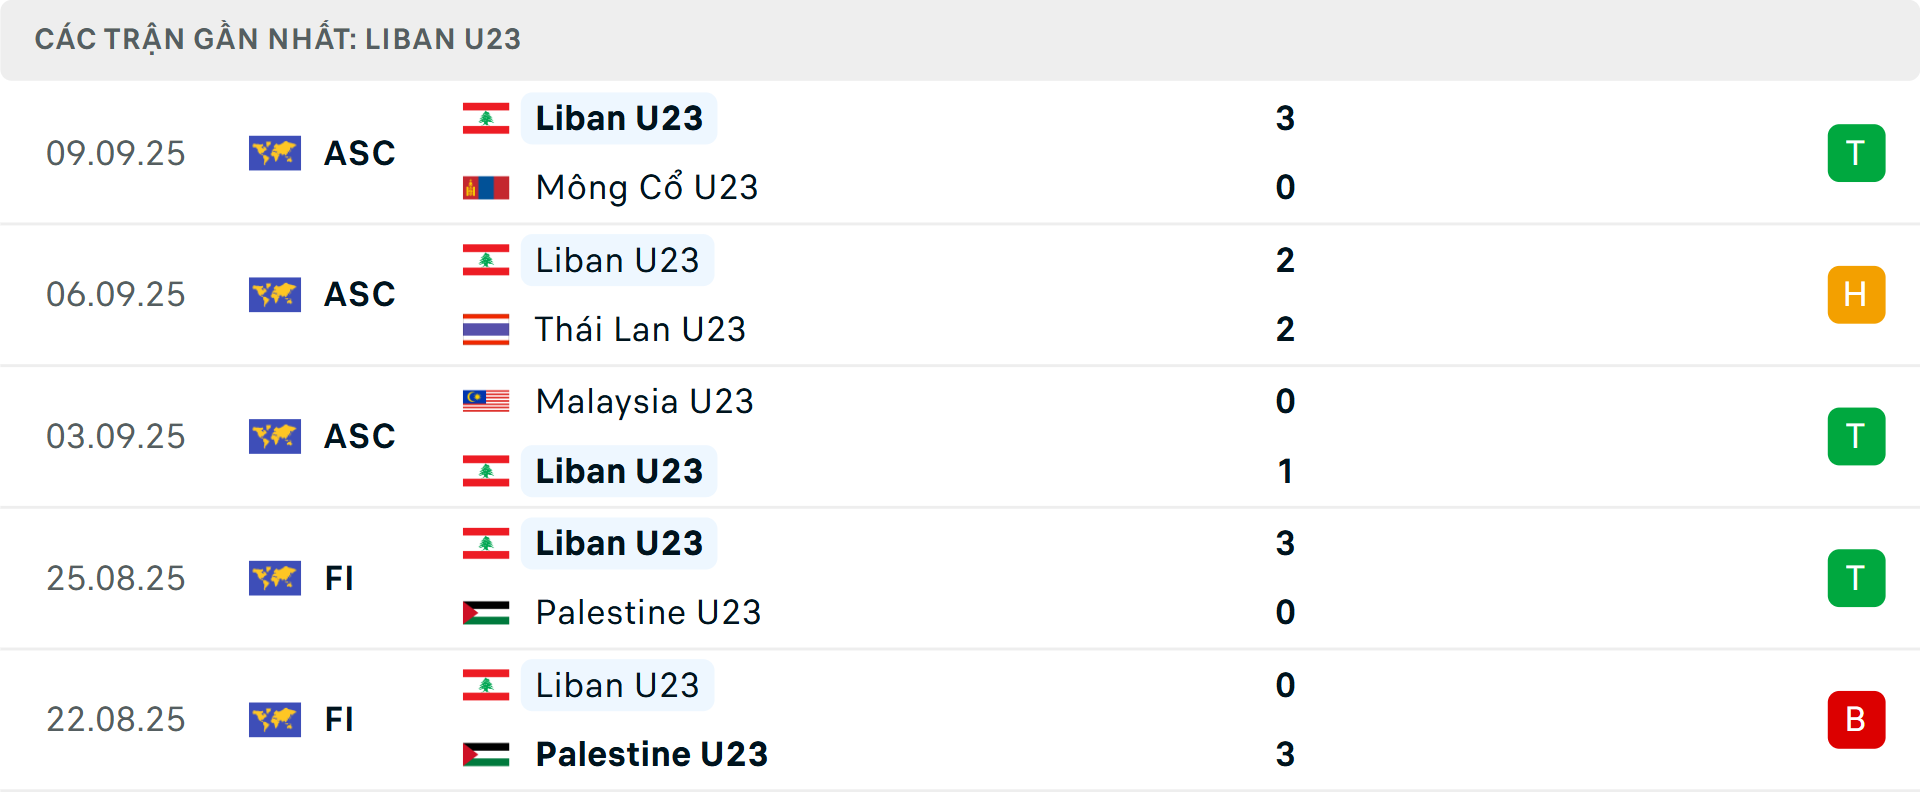Click the green T result badge for the Mongolia match
Screen dimensions: 1920x792
(x=1856, y=153)
